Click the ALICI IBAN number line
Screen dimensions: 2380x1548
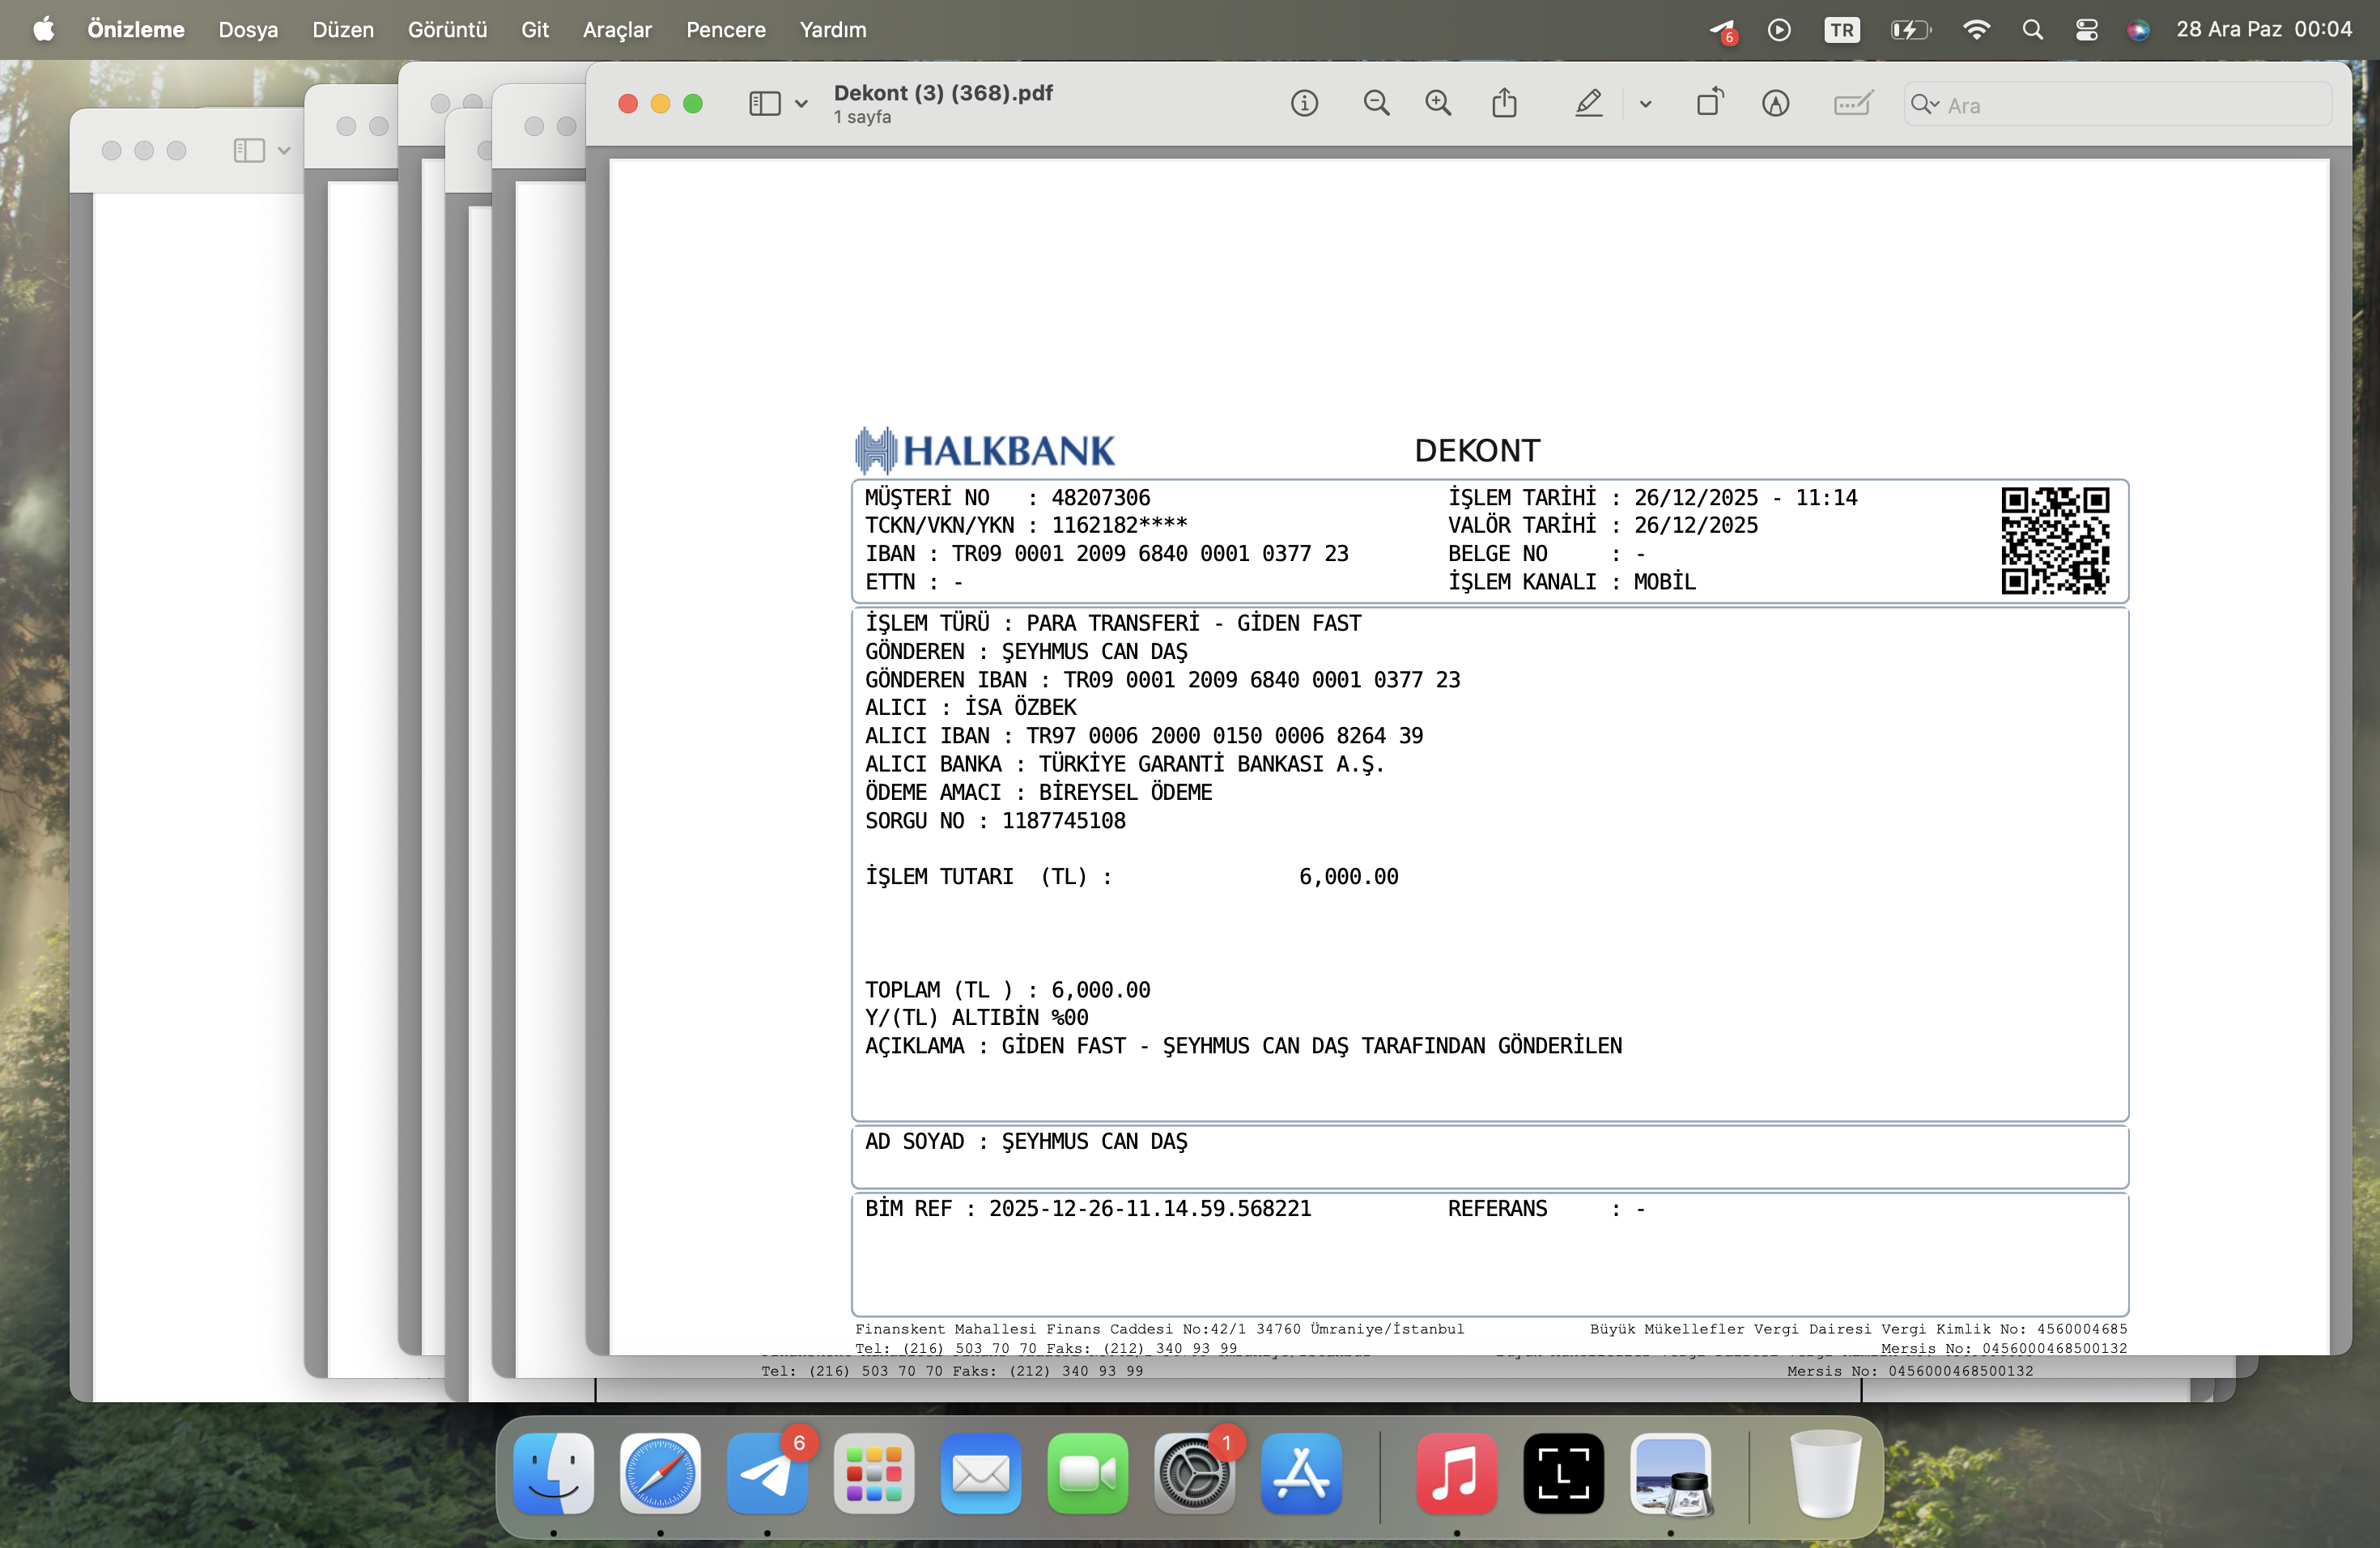point(1144,736)
